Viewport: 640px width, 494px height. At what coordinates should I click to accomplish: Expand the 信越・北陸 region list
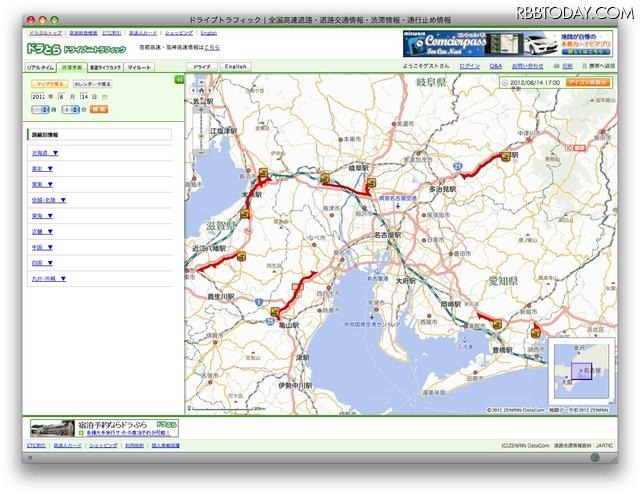(49, 200)
